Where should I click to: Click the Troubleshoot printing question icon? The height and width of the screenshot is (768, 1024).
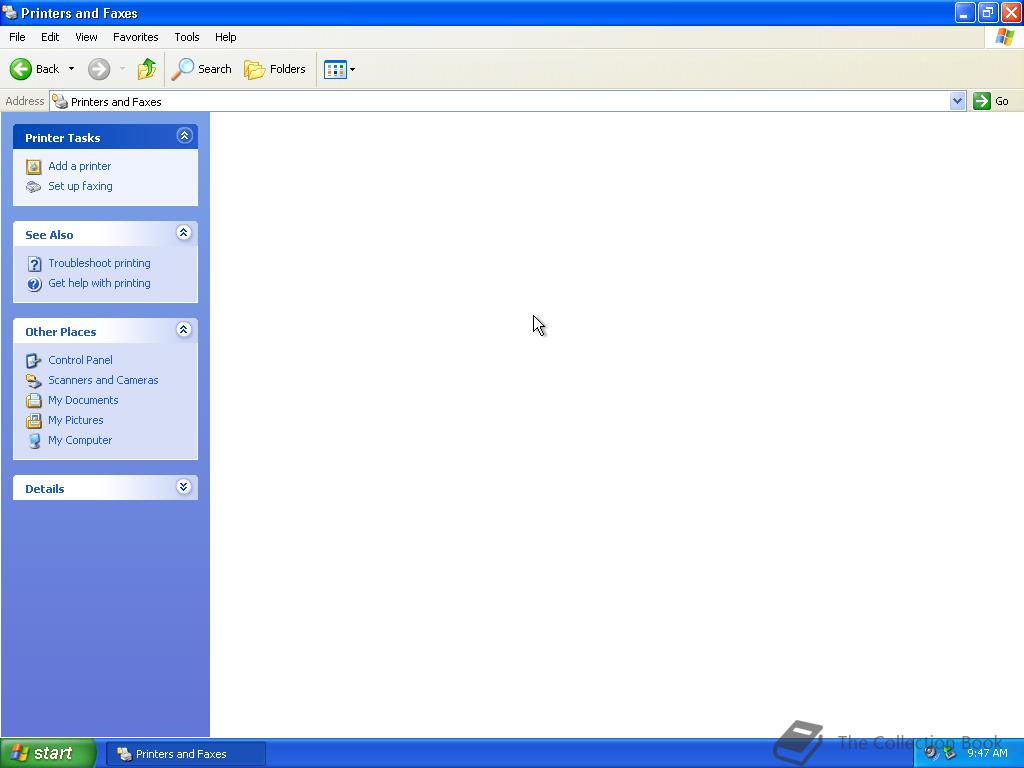[x=34, y=264]
